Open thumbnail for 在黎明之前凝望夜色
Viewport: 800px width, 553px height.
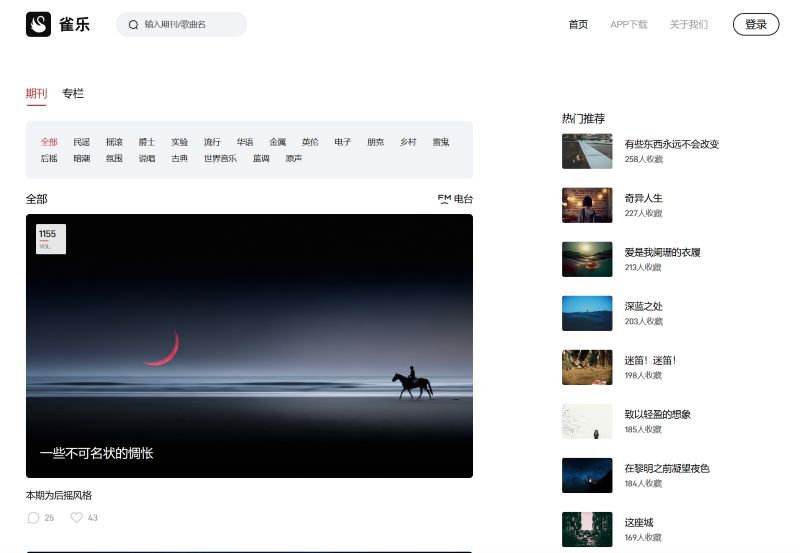(x=587, y=475)
